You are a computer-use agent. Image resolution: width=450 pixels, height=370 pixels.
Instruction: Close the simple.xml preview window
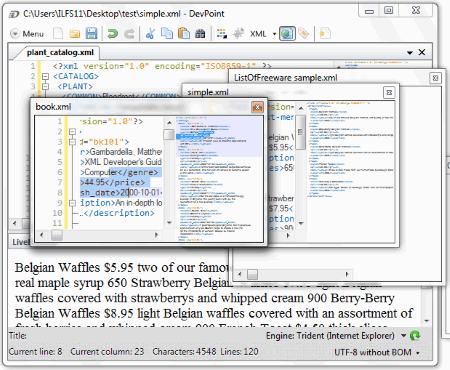(389, 92)
